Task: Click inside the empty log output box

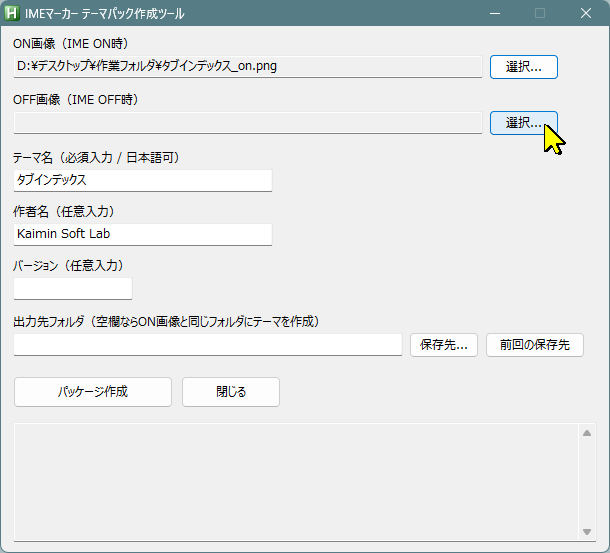Action: (x=296, y=482)
